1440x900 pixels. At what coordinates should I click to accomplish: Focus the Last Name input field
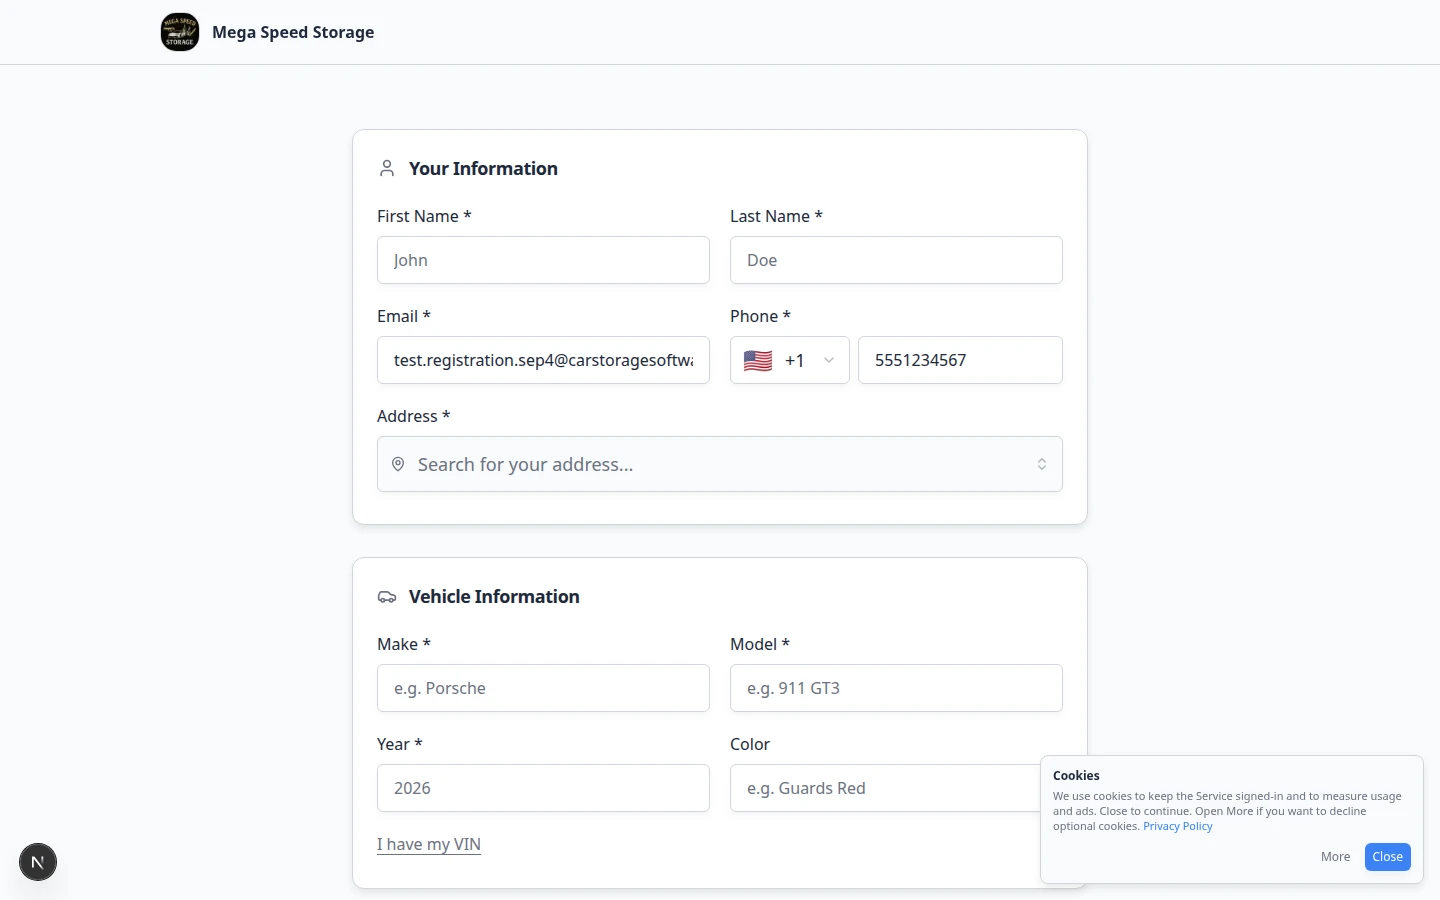tap(896, 260)
